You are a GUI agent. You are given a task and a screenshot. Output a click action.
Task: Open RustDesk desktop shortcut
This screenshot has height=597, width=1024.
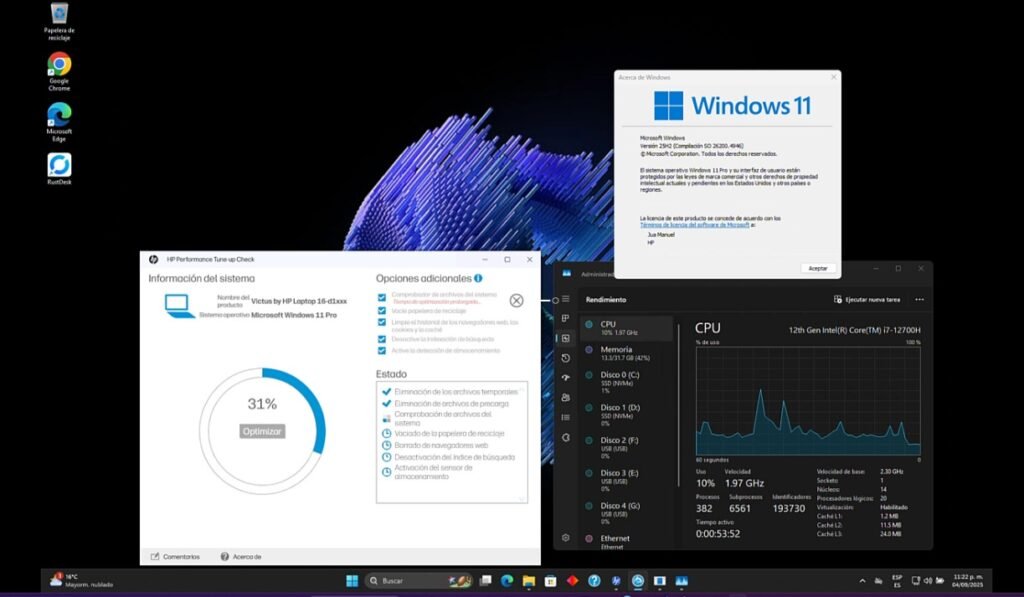click(59, 168)
